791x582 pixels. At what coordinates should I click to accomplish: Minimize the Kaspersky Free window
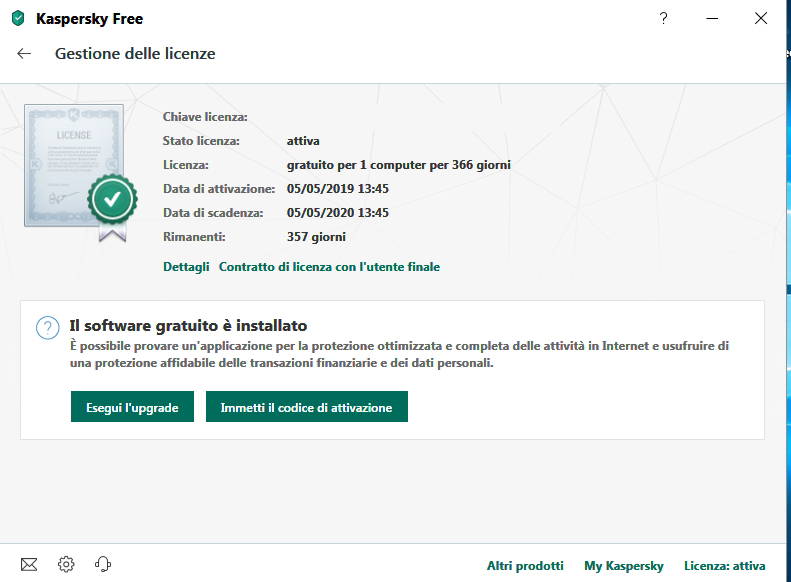point(712,19)
